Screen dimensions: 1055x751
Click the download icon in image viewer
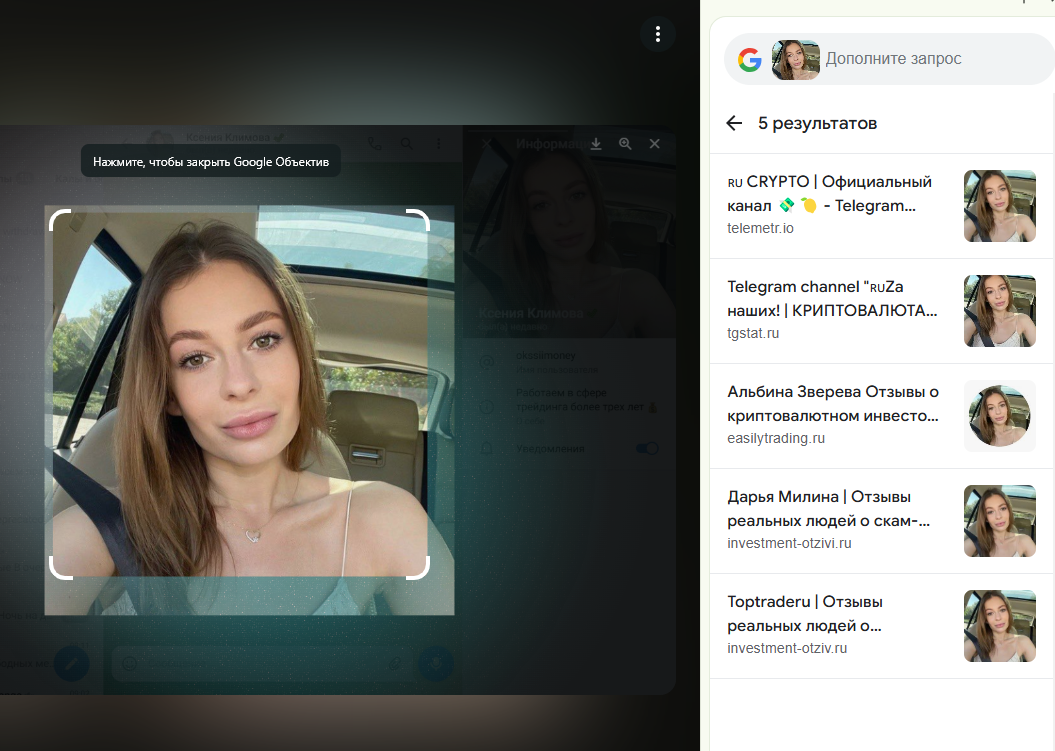596,144
